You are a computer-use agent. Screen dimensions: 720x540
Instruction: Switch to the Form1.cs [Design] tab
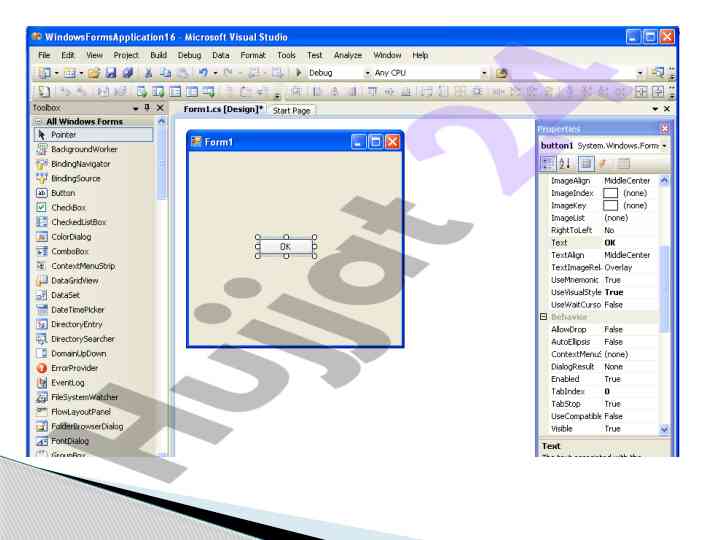click(223, 109)
